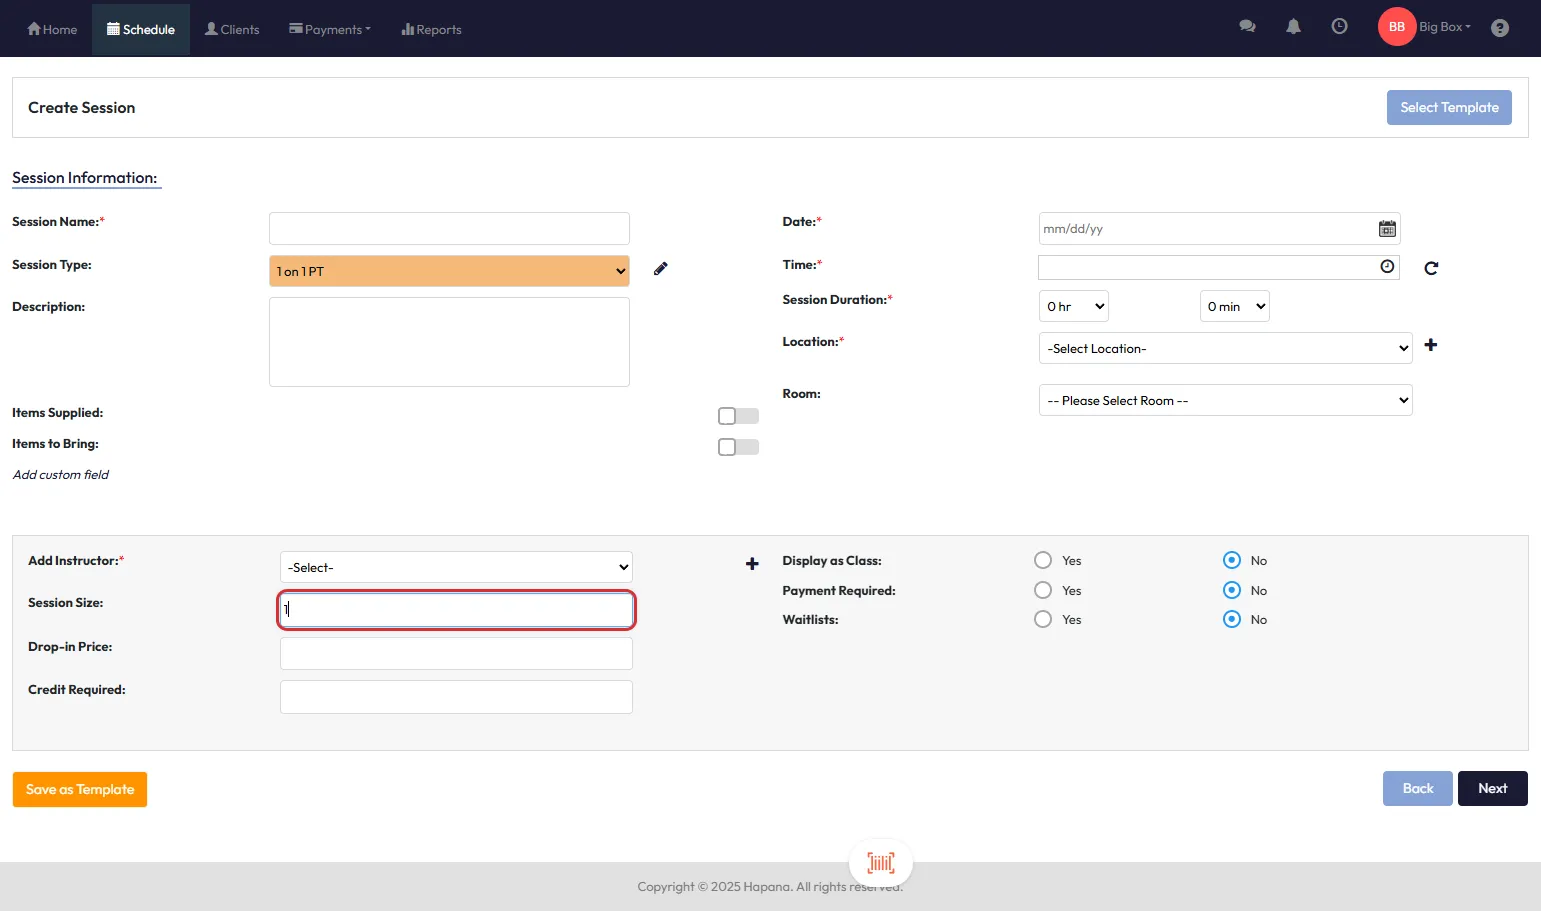Open the help question mark icon
The height and width of the screenshot is (911, 1541).
pos(1499,28)
